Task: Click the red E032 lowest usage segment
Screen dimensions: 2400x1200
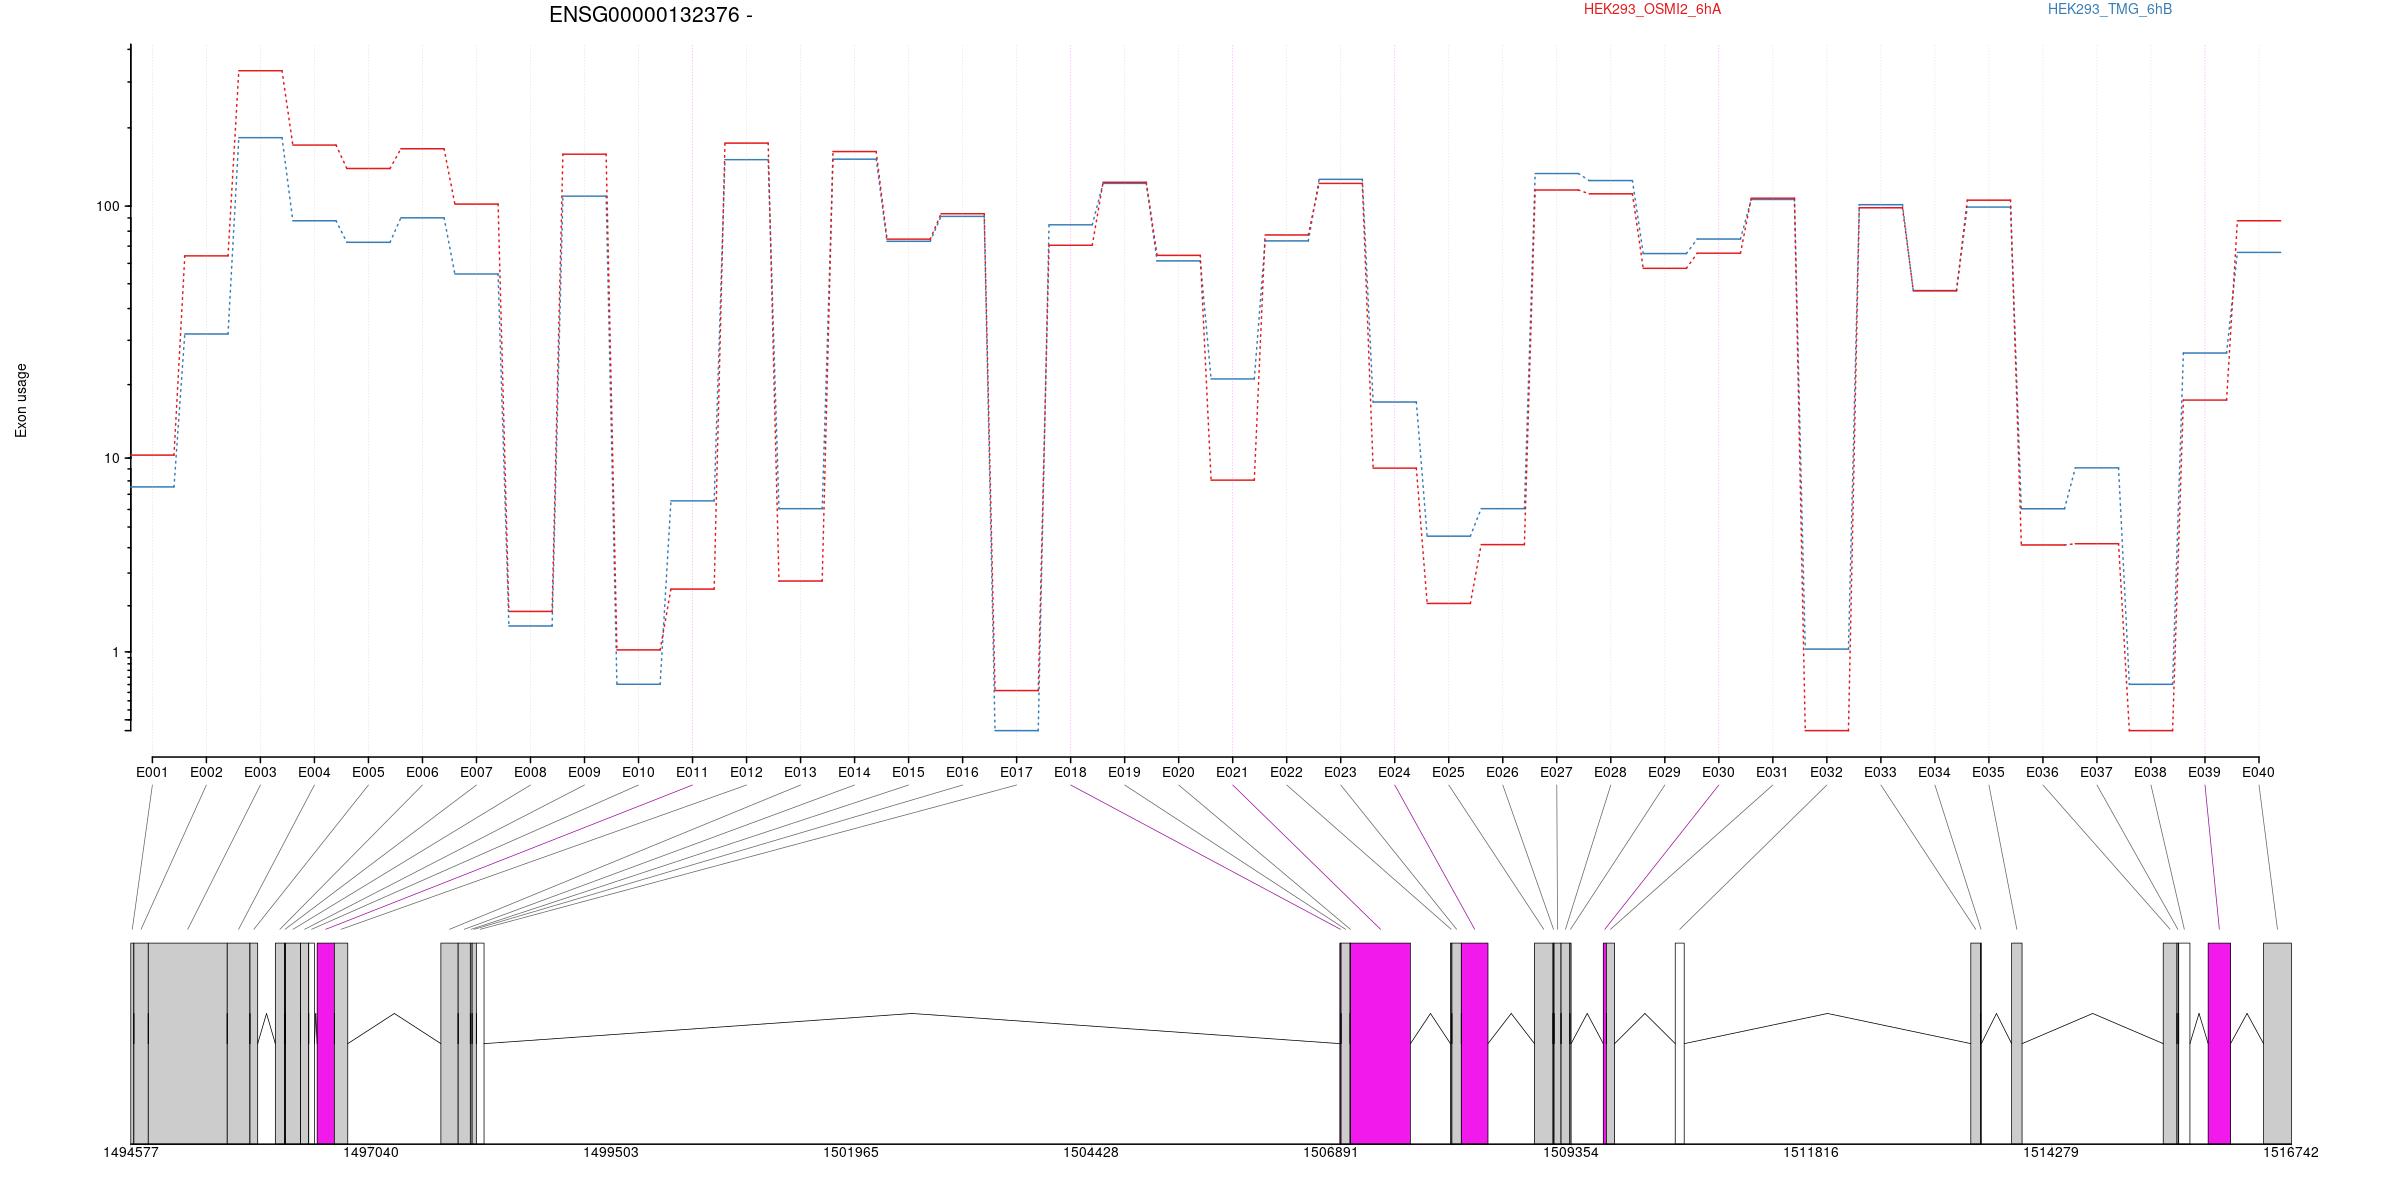Action: [x=1826, y=731]
